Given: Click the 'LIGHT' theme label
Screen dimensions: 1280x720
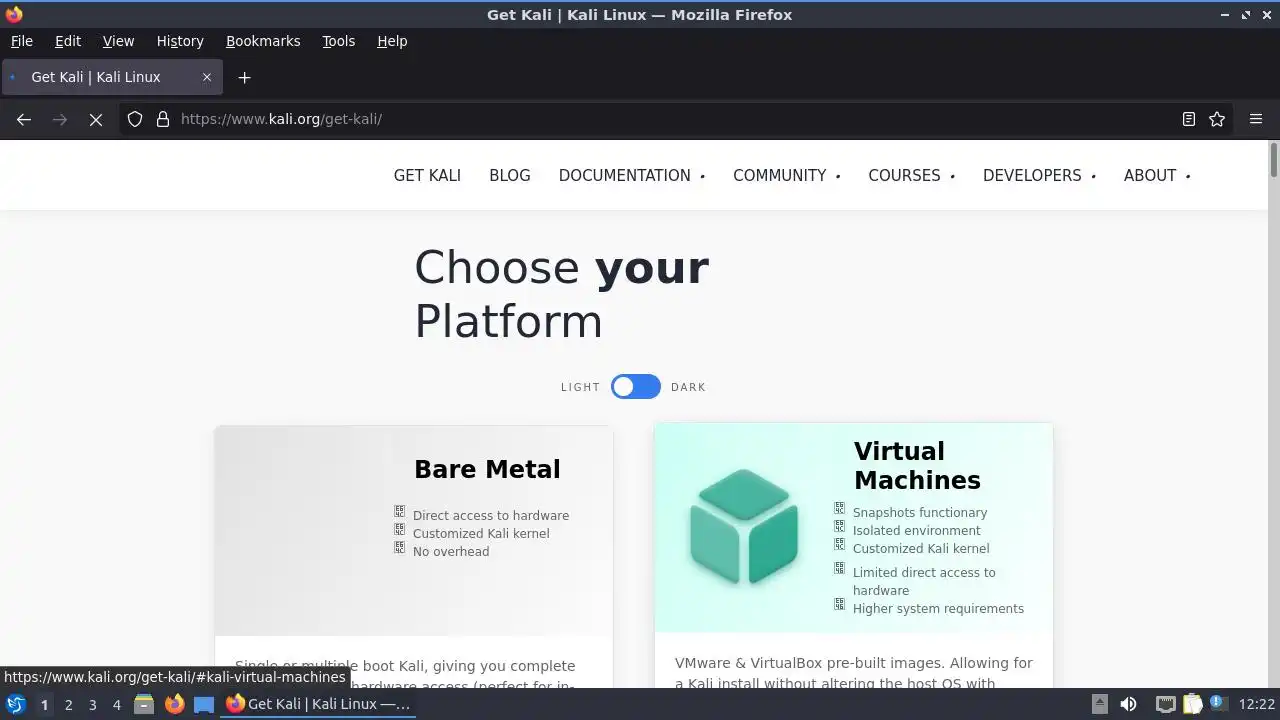Looking at the screenshot, I should coord(580,387).
